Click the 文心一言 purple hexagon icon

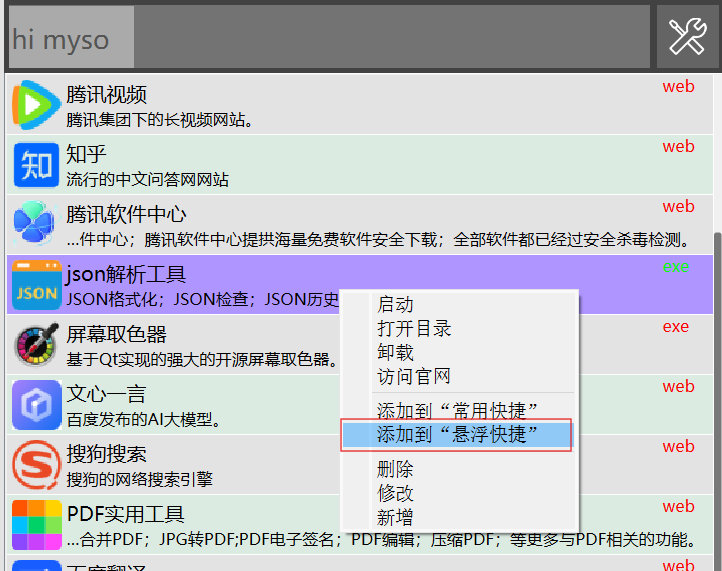tap(36, 405)
